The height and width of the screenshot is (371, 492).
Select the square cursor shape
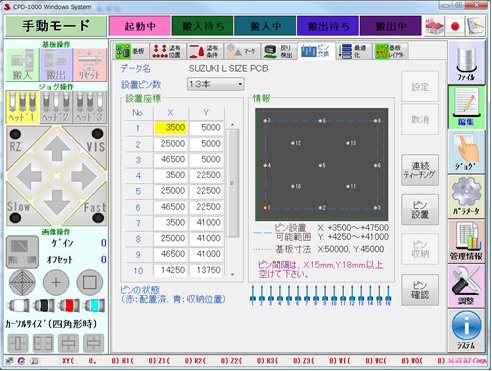[90, 282]
